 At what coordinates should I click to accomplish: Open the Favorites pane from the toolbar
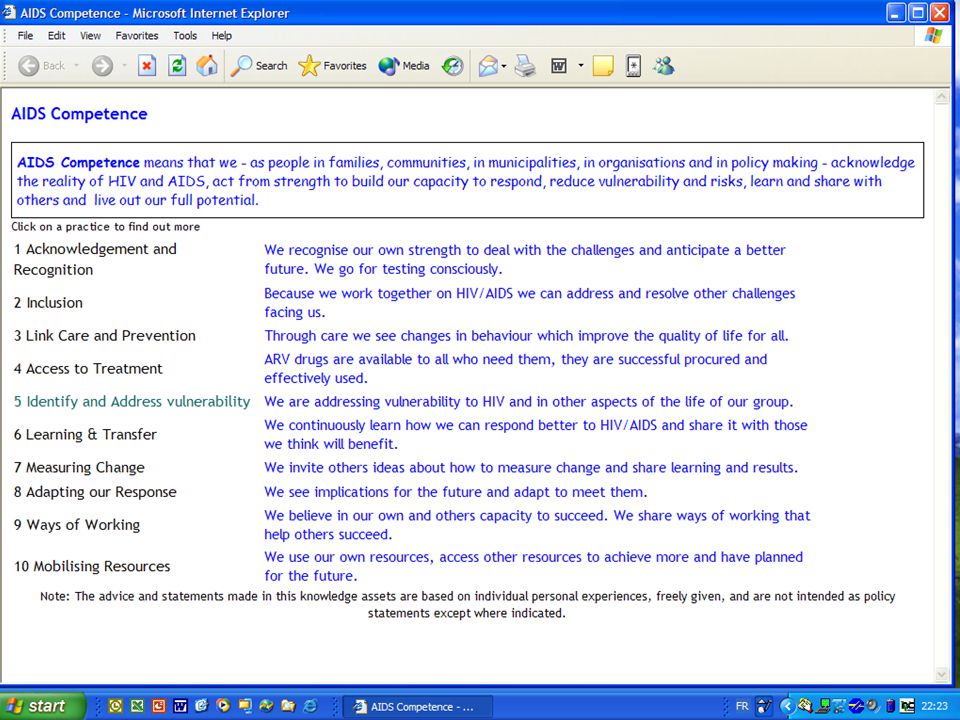332,66
